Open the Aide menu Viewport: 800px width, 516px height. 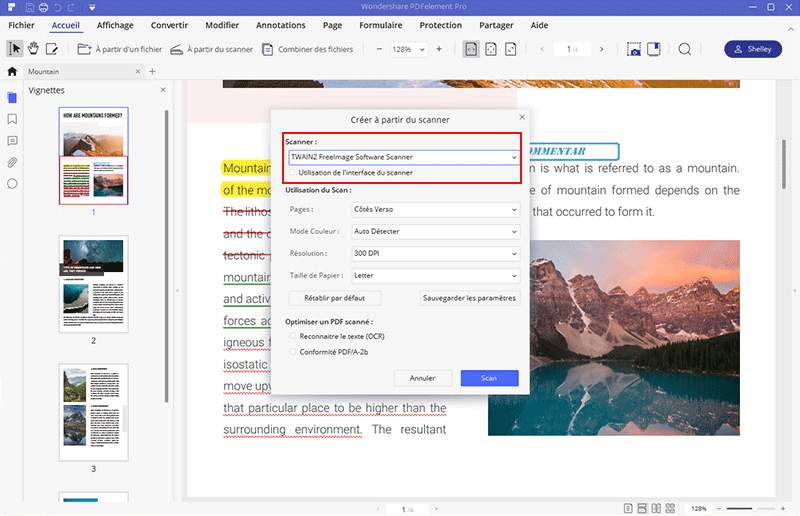click(x=539, y=25)
